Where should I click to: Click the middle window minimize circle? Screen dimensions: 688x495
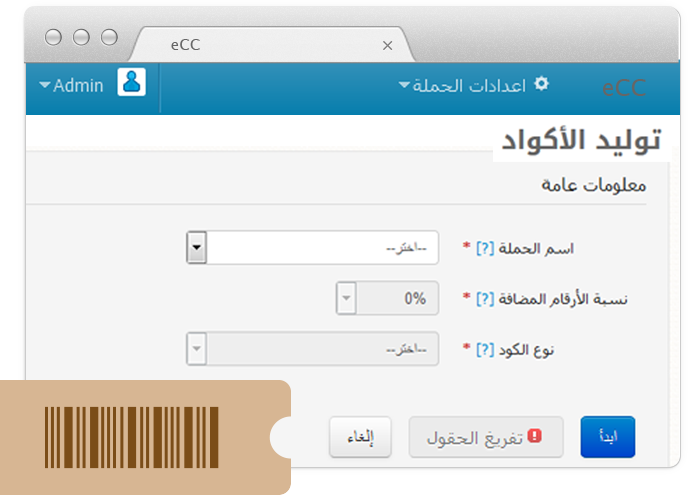point(81,37)
